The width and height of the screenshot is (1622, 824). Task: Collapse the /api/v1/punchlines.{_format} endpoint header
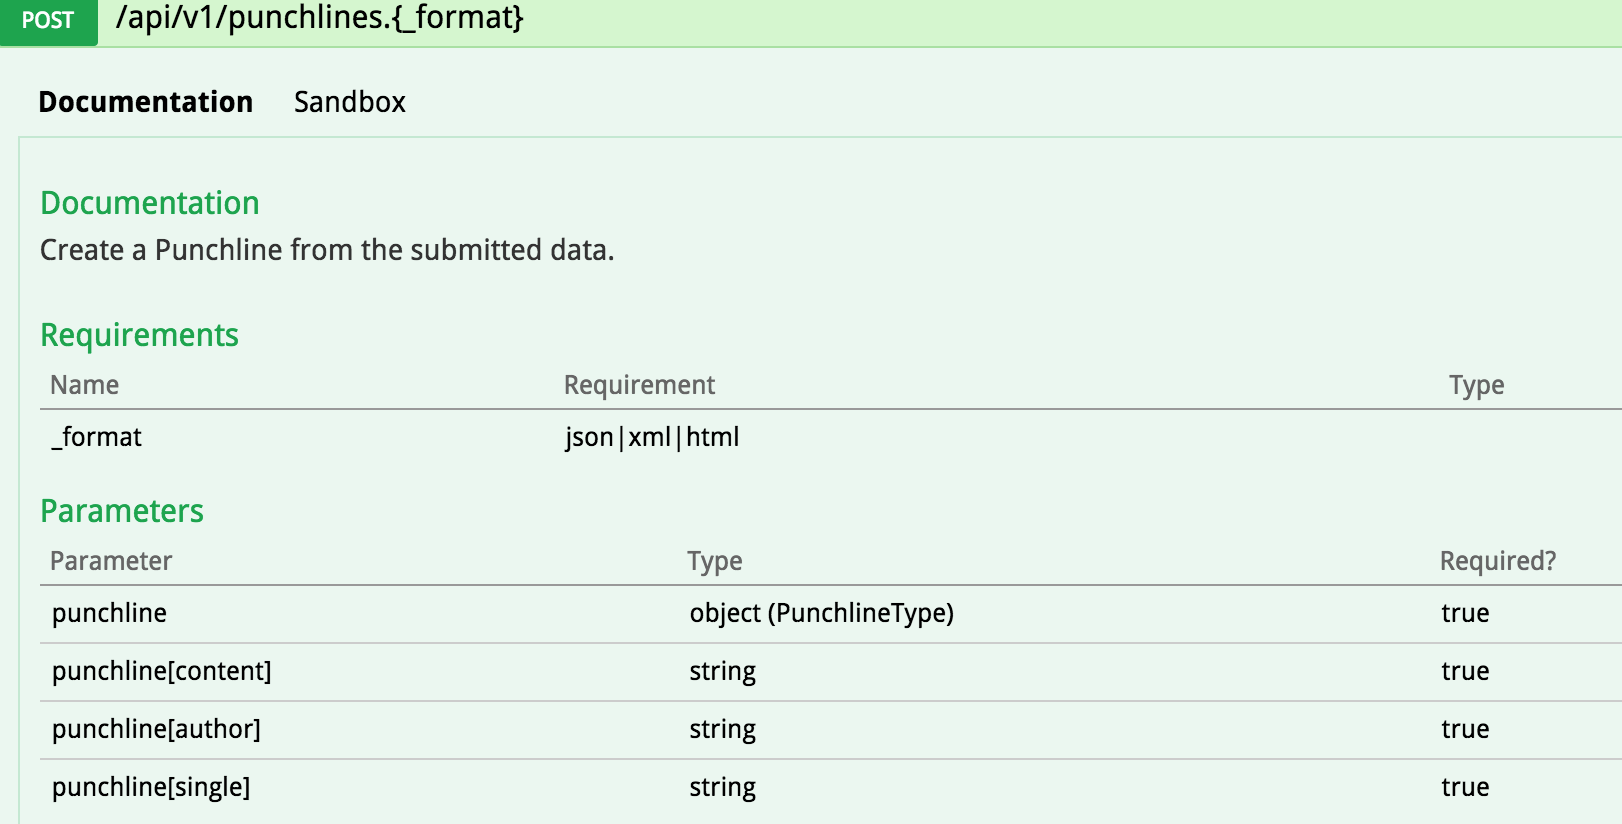[x=320, y=19]
